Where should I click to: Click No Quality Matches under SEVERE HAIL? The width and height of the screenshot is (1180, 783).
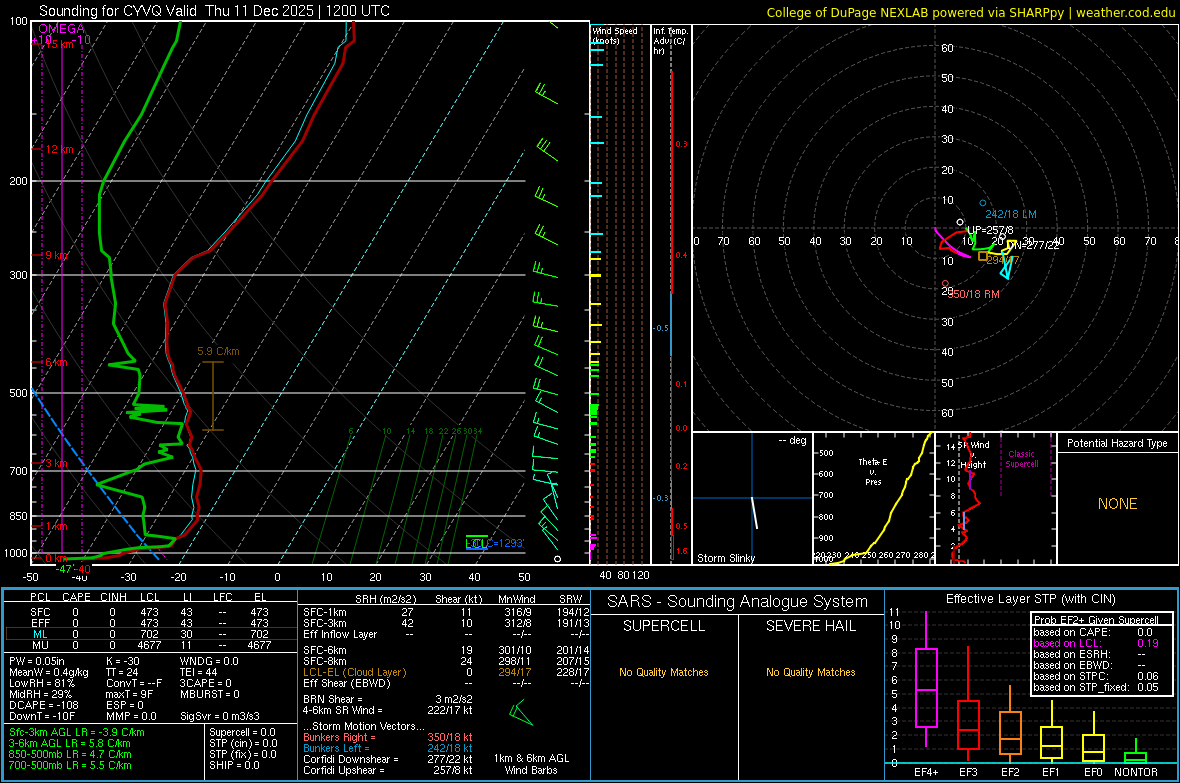click(810, 672)
